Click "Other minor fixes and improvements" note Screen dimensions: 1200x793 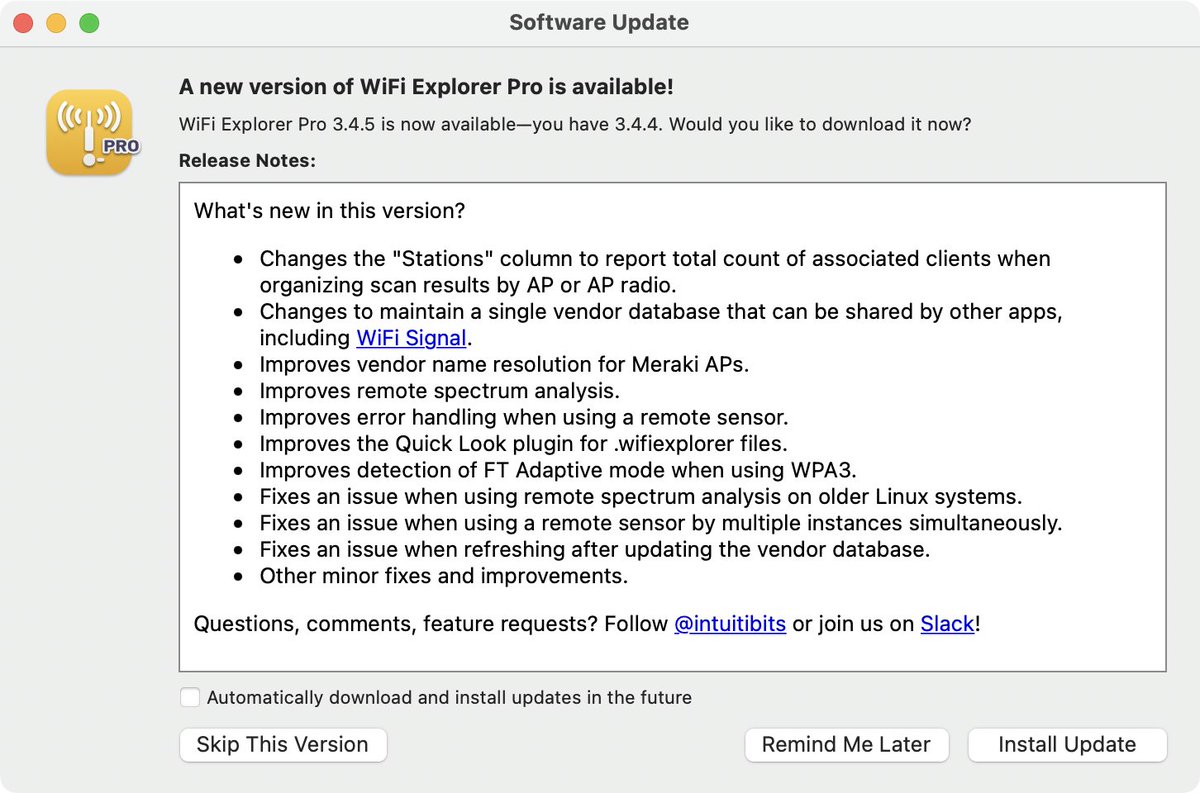coord(443,576)
